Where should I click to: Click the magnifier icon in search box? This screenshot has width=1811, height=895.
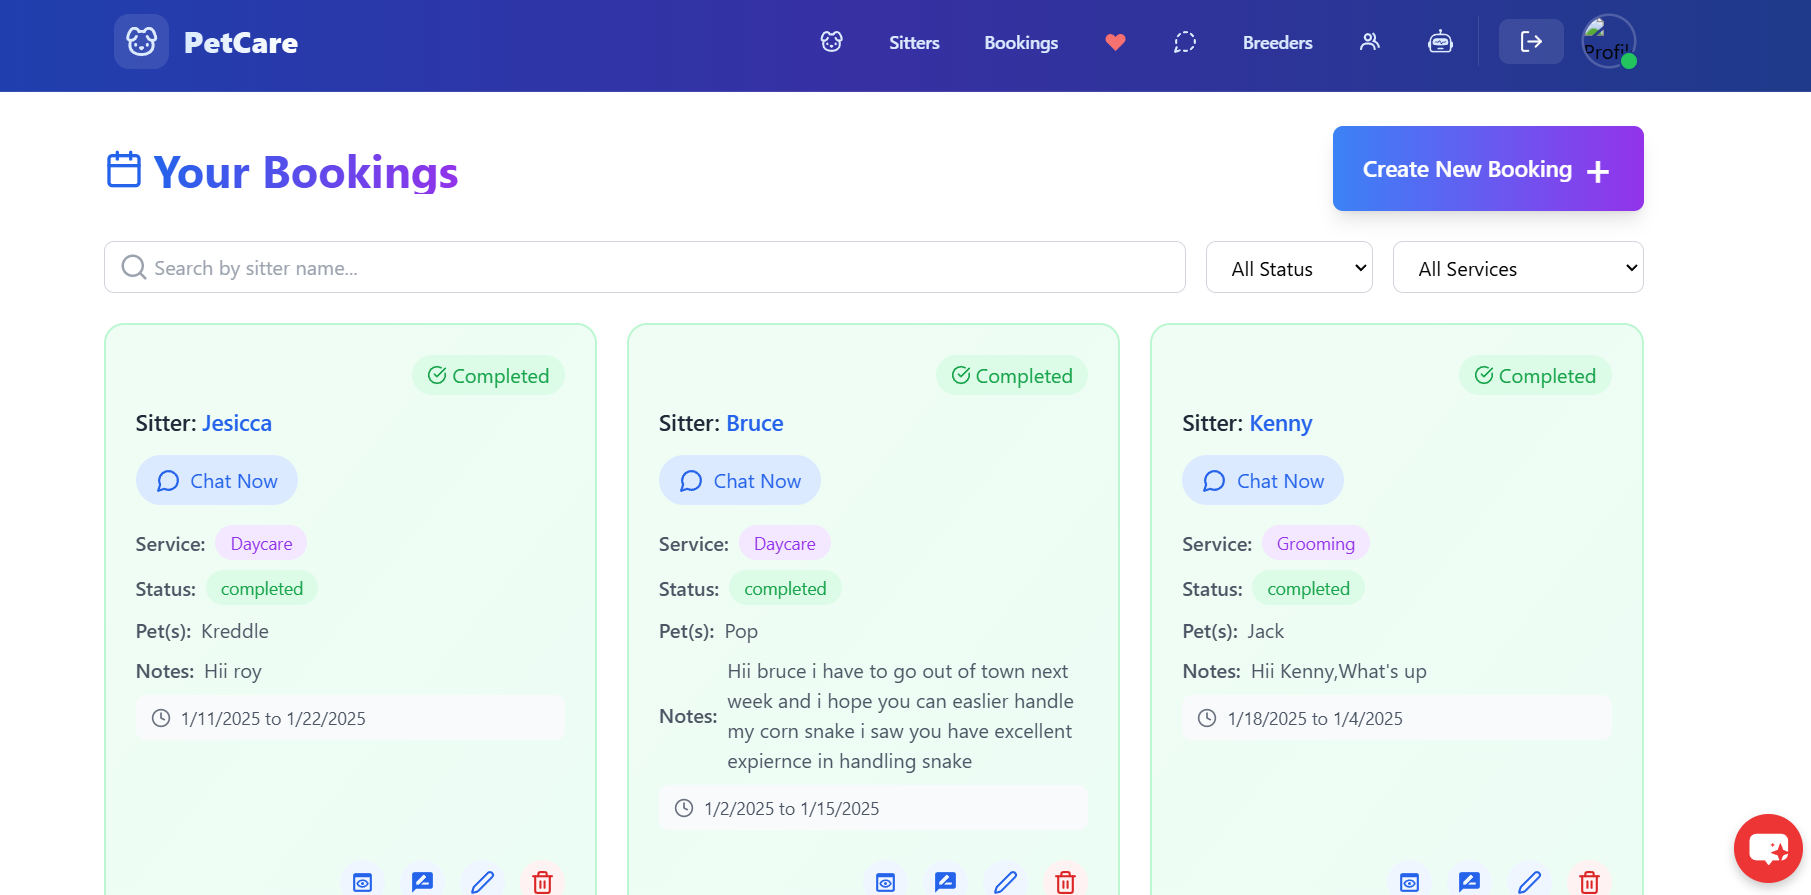pos(133,267)
